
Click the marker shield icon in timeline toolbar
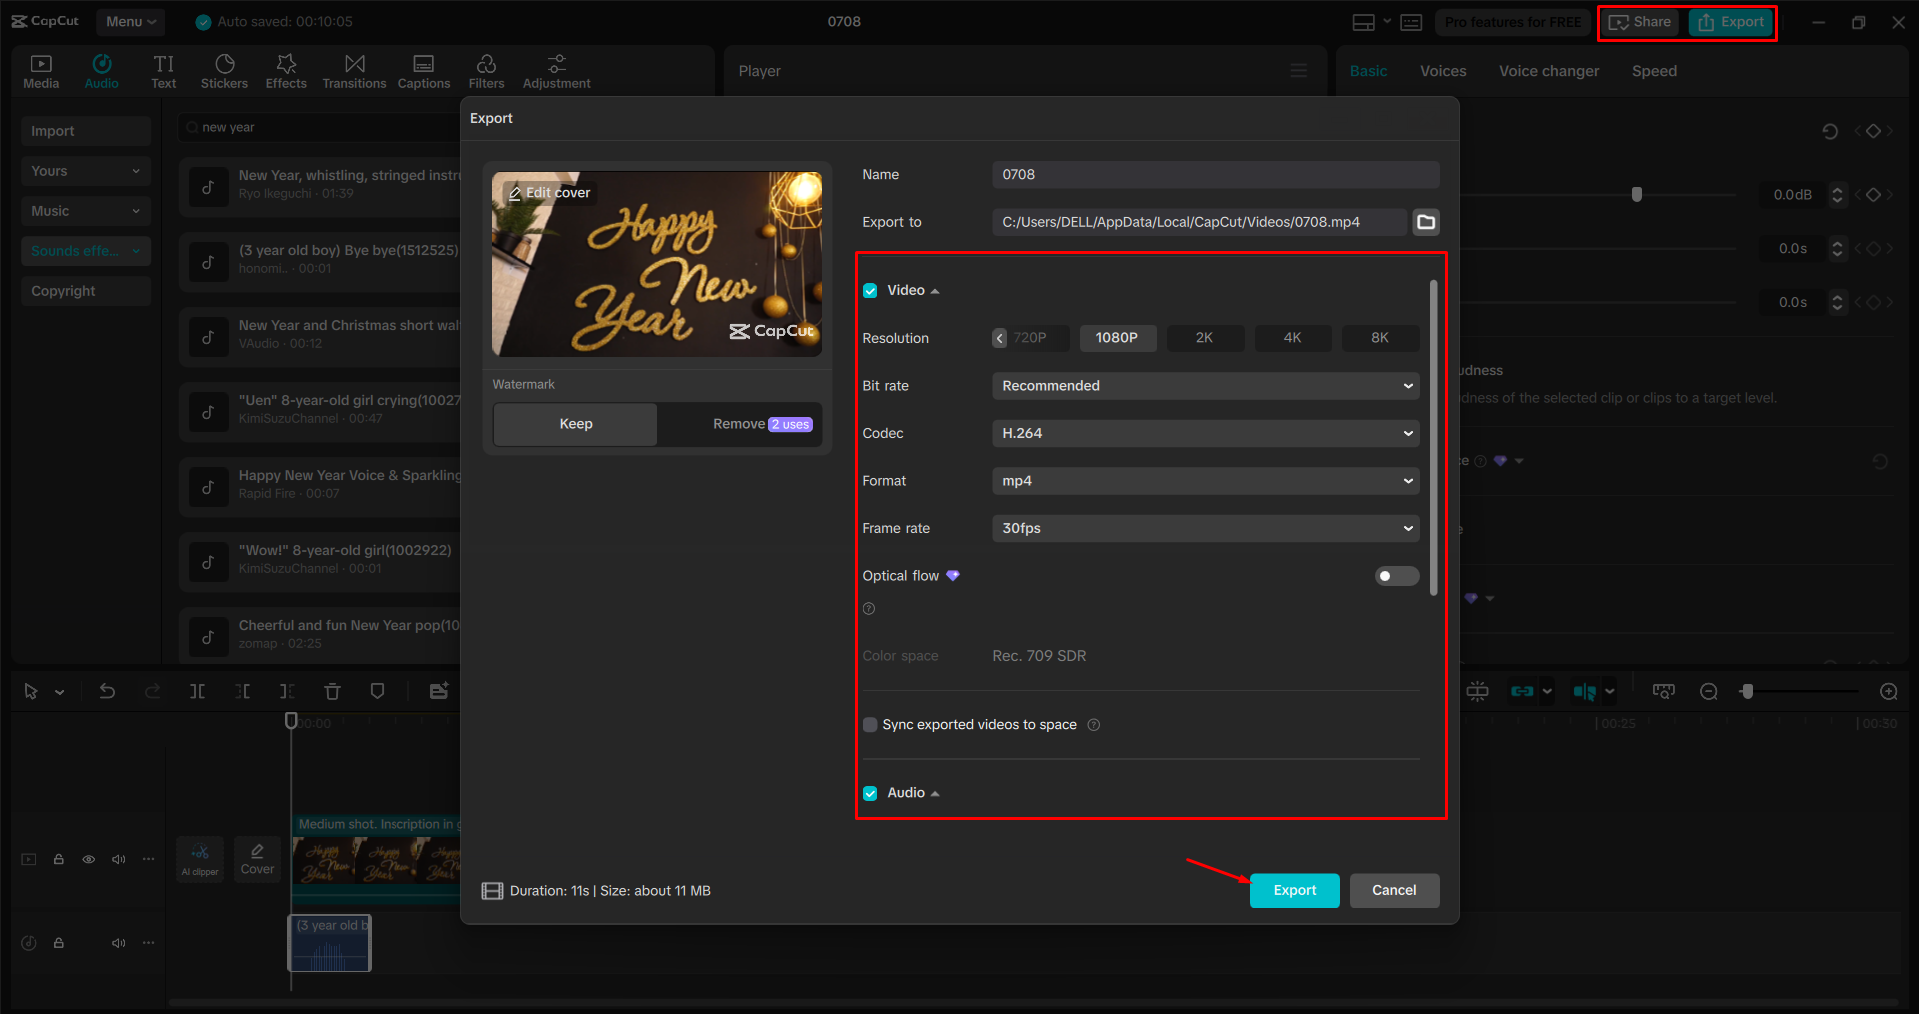(378, 691)
